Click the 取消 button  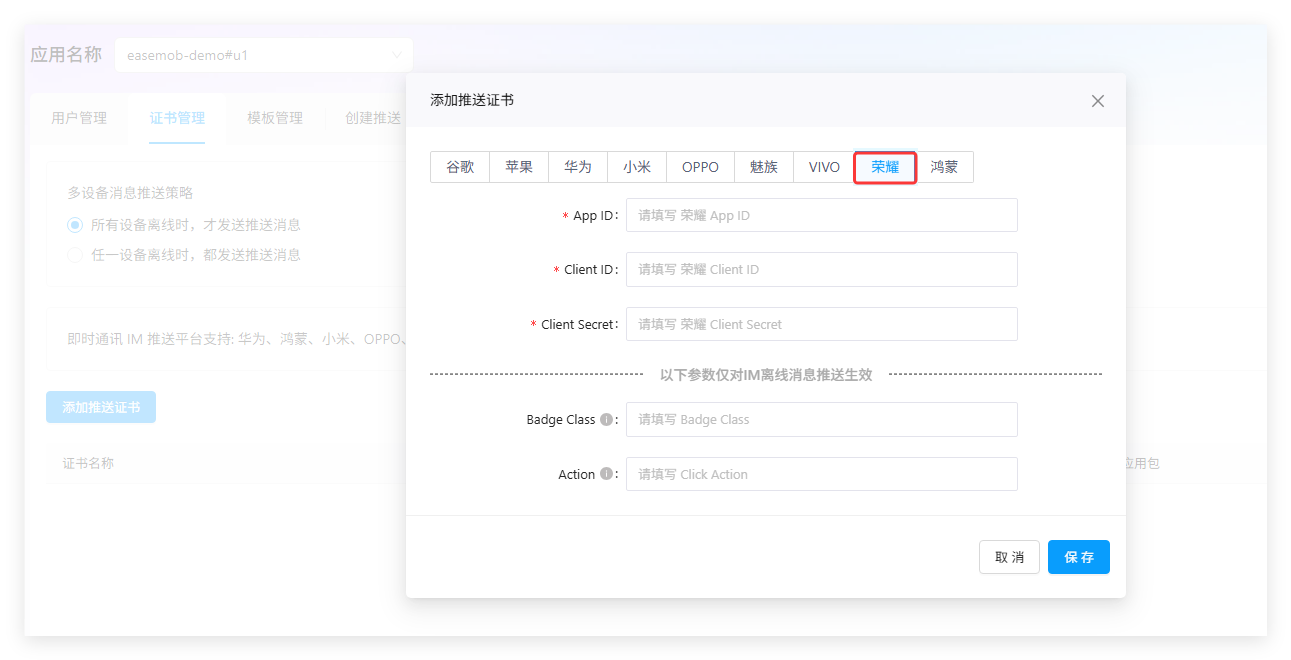coord(1009,557)
